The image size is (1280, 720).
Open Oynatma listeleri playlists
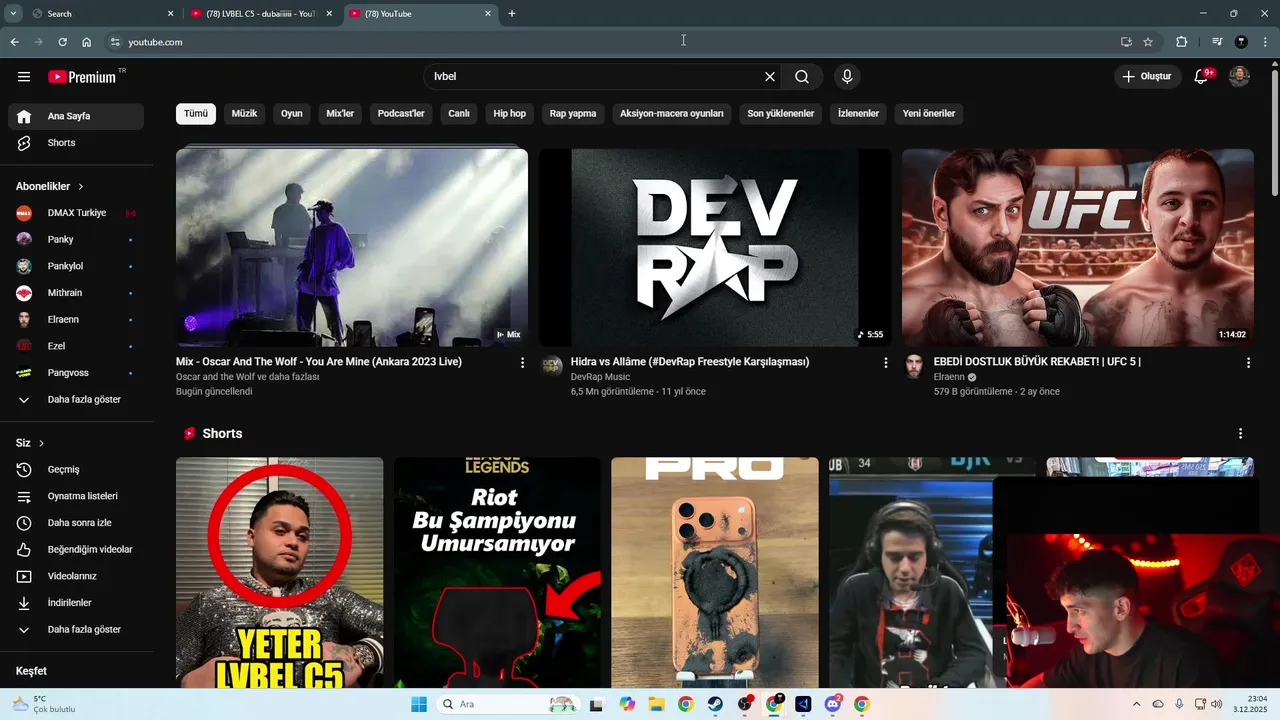tap(76, 496)
